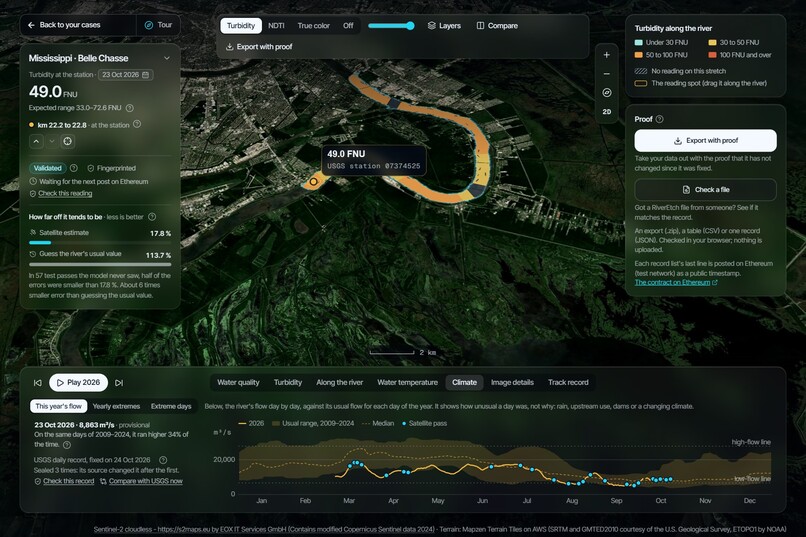
Task: Switch map layer to True color
Action: coord(314,26)
